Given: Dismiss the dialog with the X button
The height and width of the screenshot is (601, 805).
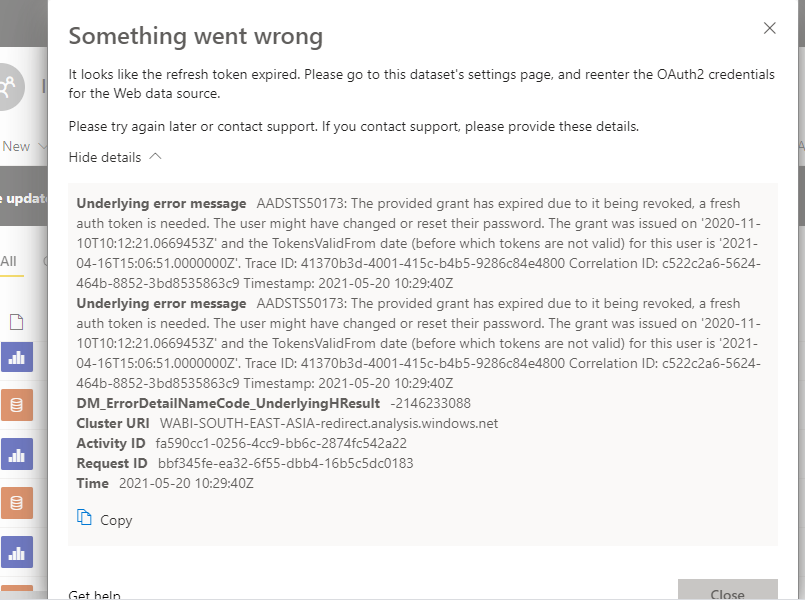Looking at the screenshot, I should tap(769, 28).
